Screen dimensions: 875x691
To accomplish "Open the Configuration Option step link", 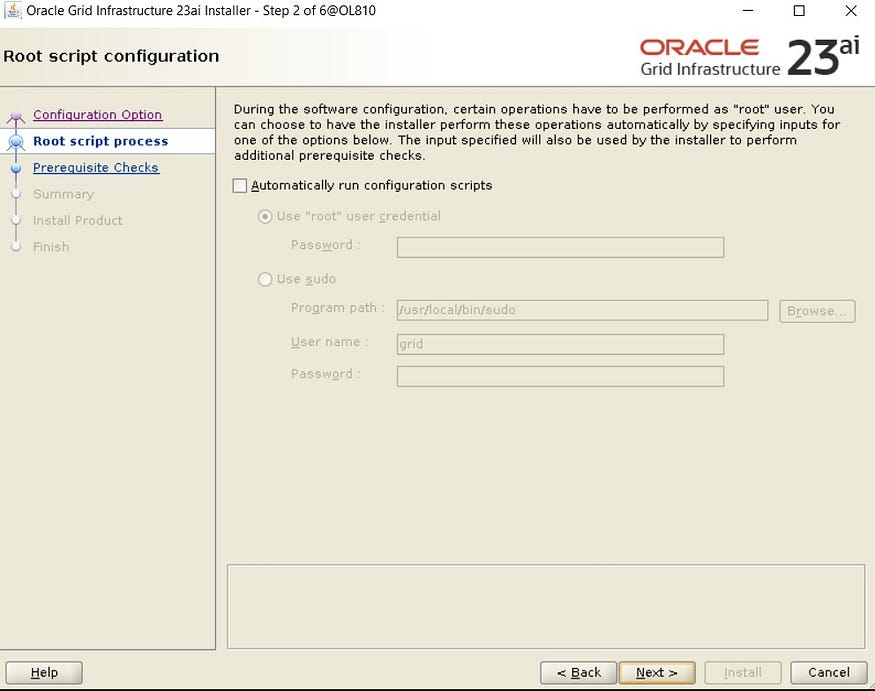I will click(98, 114).
